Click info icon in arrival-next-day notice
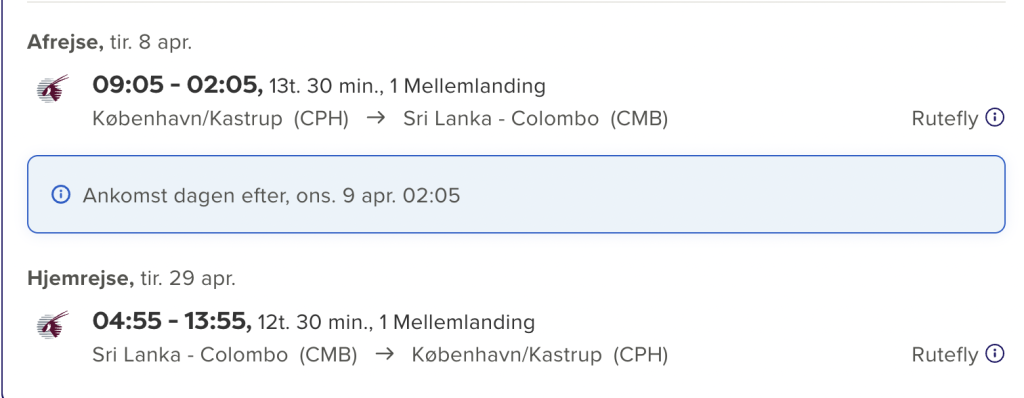This screenshot has width=1024, height=398. 61,195
